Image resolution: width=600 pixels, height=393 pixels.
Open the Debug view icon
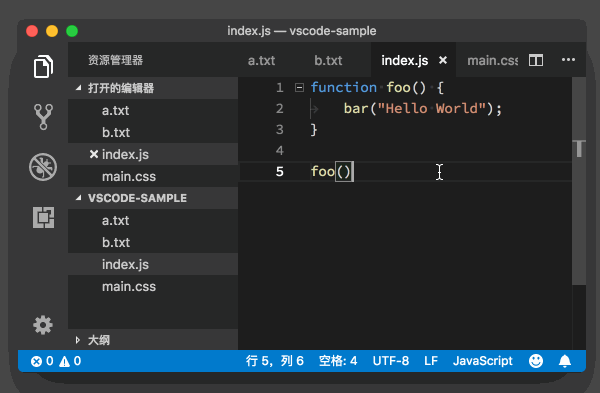[43, 167]
